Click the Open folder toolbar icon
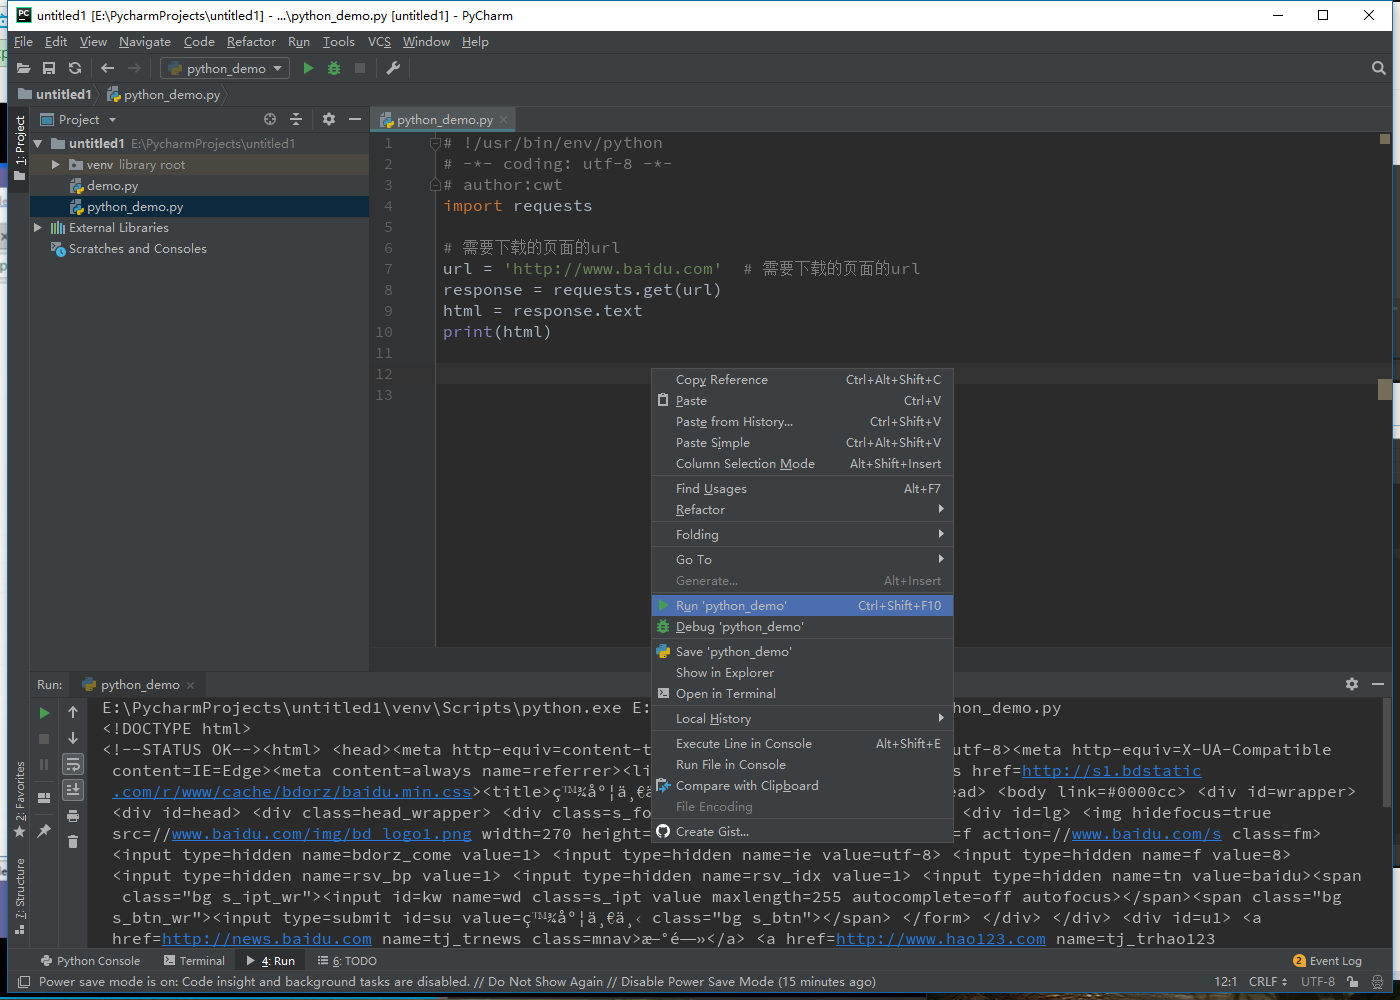Viewport: 1400px width, 1000px height. tap(23, 68)
